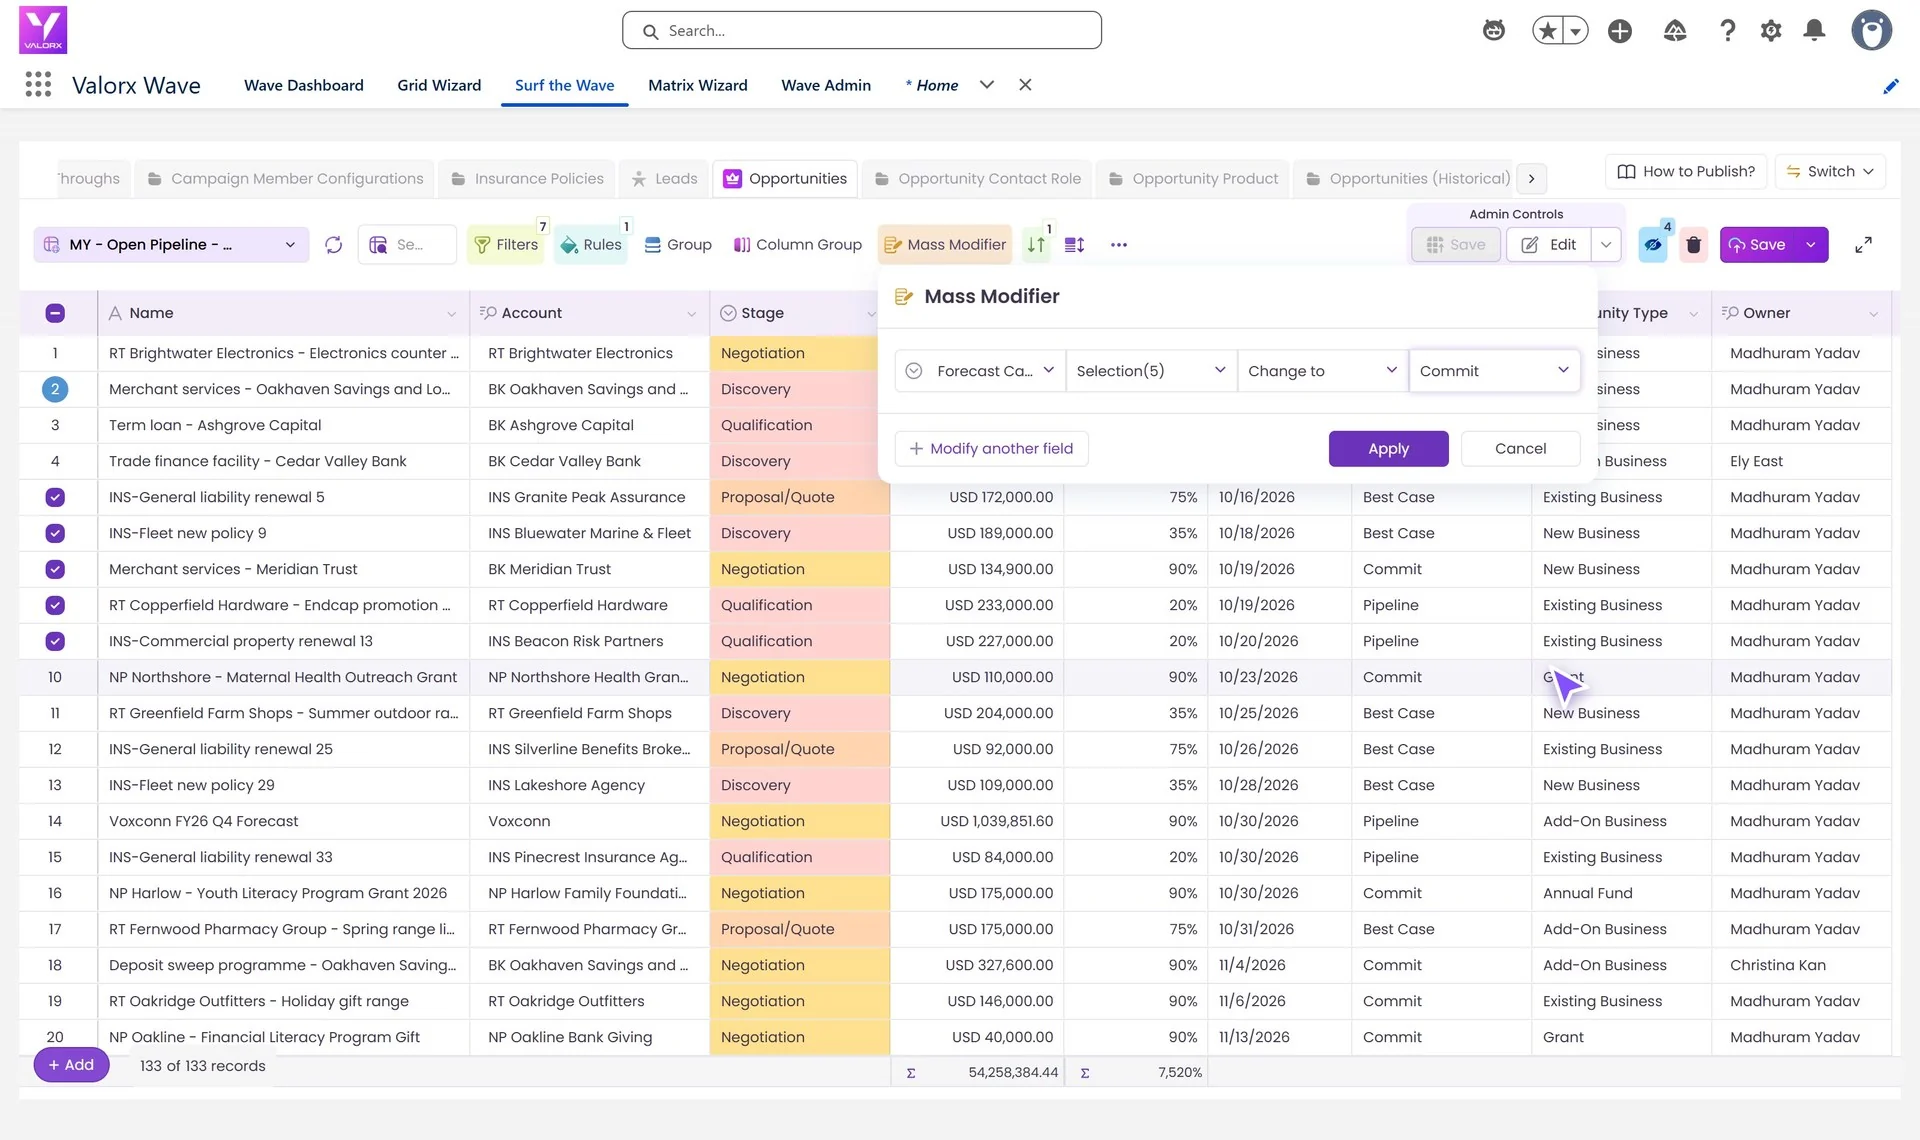Image resolution: width=1920 pixels, height=1140 pixels.
Task: Open How to Publish? guide
Action: 1686,171
